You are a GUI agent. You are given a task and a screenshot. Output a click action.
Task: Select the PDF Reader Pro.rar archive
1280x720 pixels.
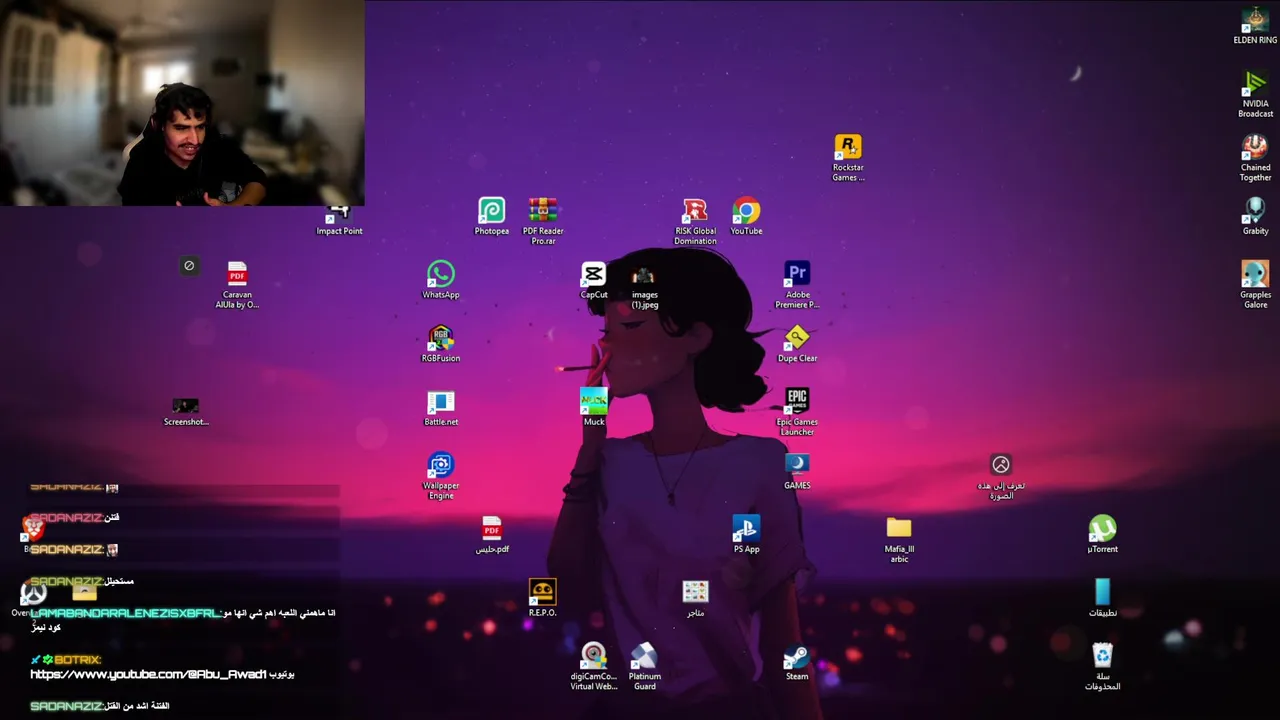click(543, 221)
